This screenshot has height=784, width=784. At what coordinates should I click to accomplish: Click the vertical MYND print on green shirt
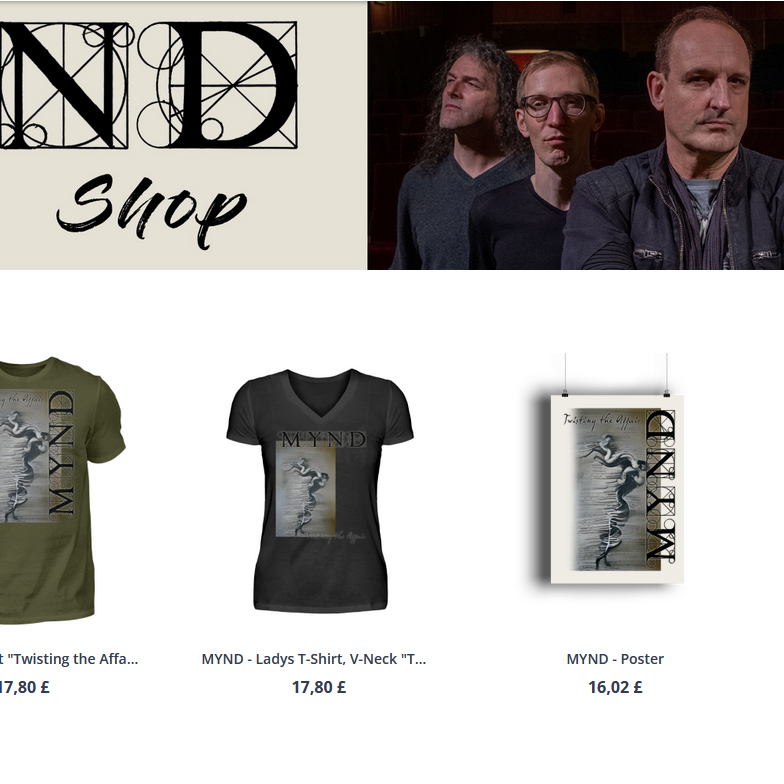pyautogui.click(x=62, y=453)
